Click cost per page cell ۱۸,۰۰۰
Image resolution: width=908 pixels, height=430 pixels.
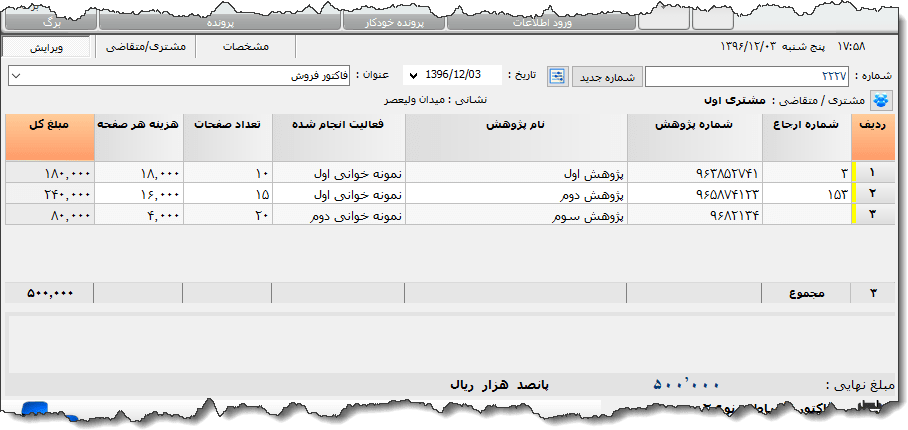click(138, 172)
